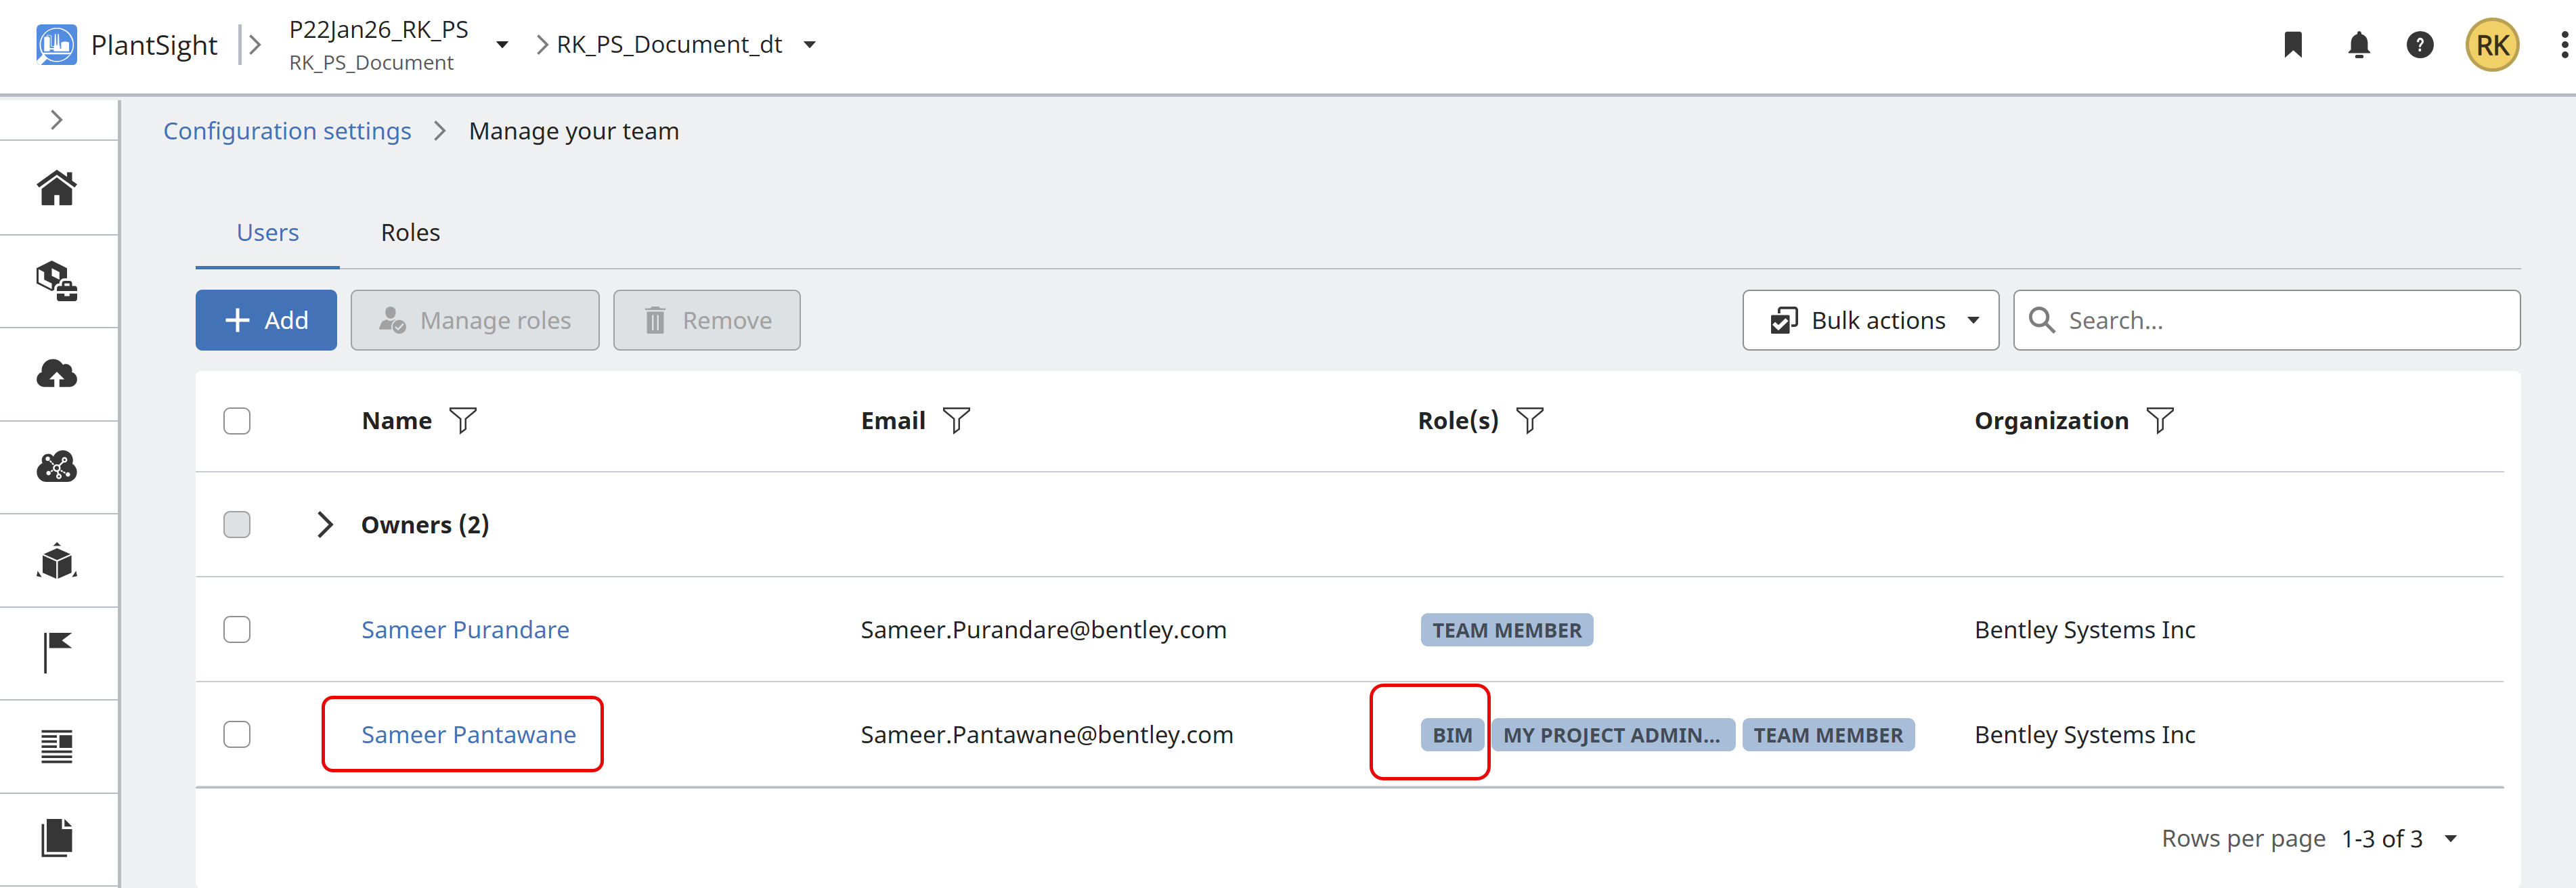Filter the Name column
Viewport: 2576px width, 888px height.
463,421
